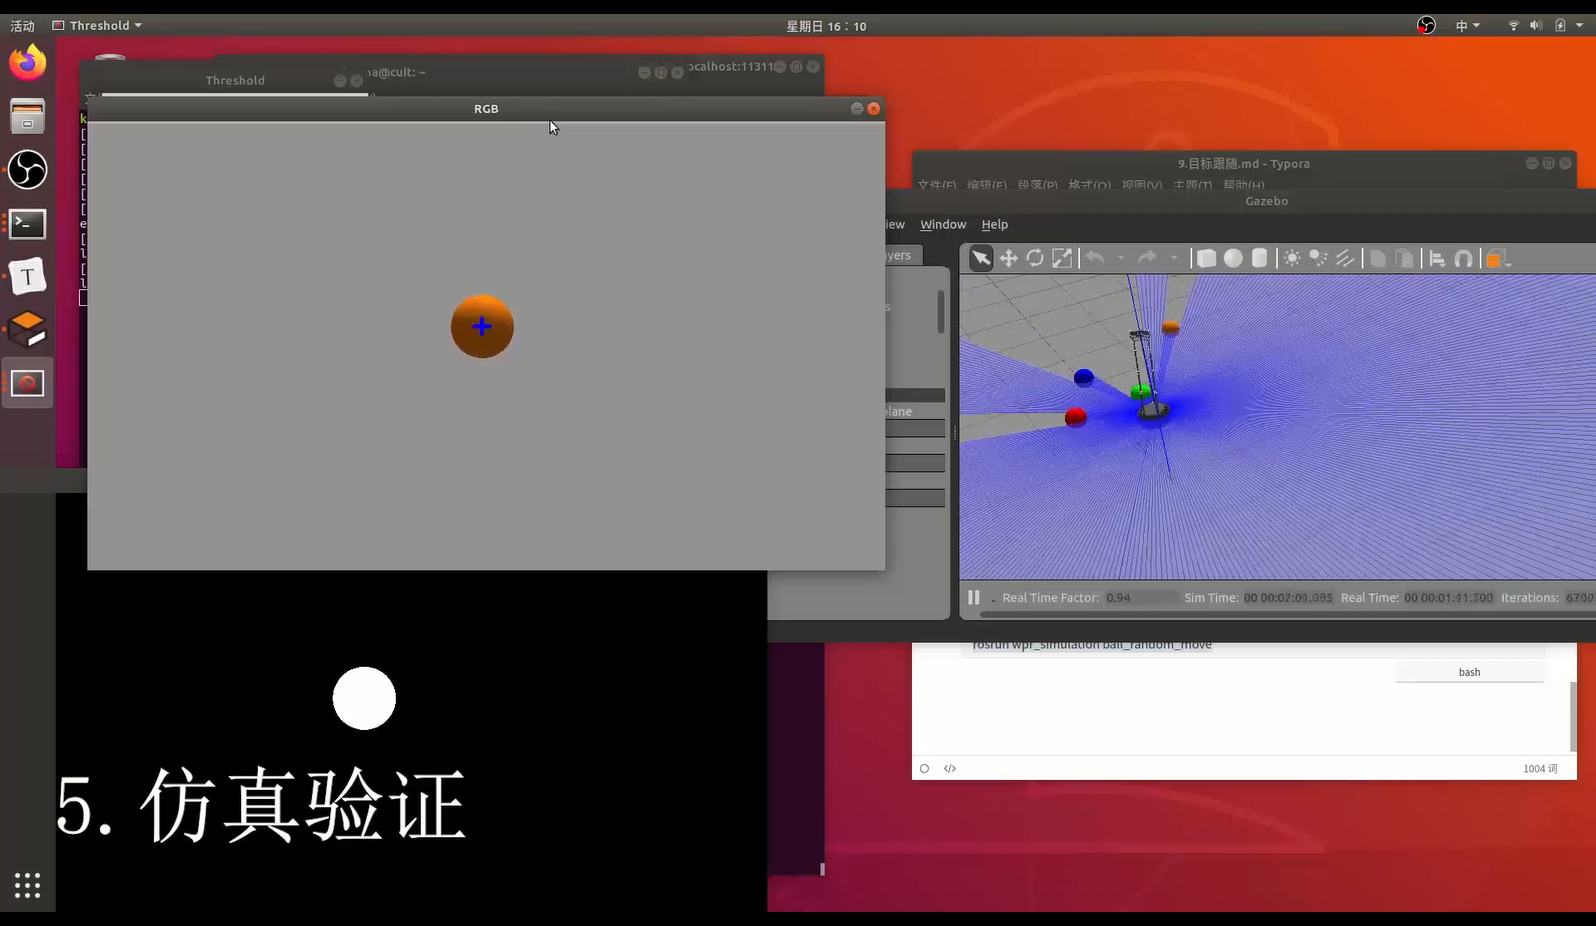Open the undo history dropdown arrow

click(x=1121, y=258)
